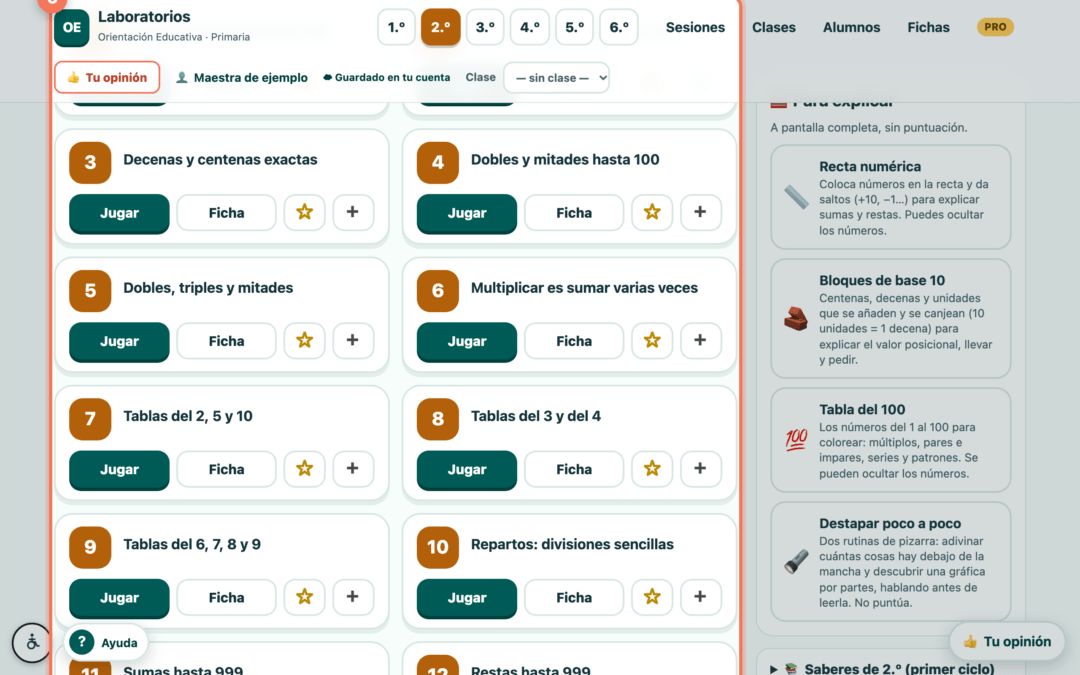Expand Saberes de 2.º (primer ciclo) section
This screenshot has width=1080, height=675.
[x=891, y=668]
